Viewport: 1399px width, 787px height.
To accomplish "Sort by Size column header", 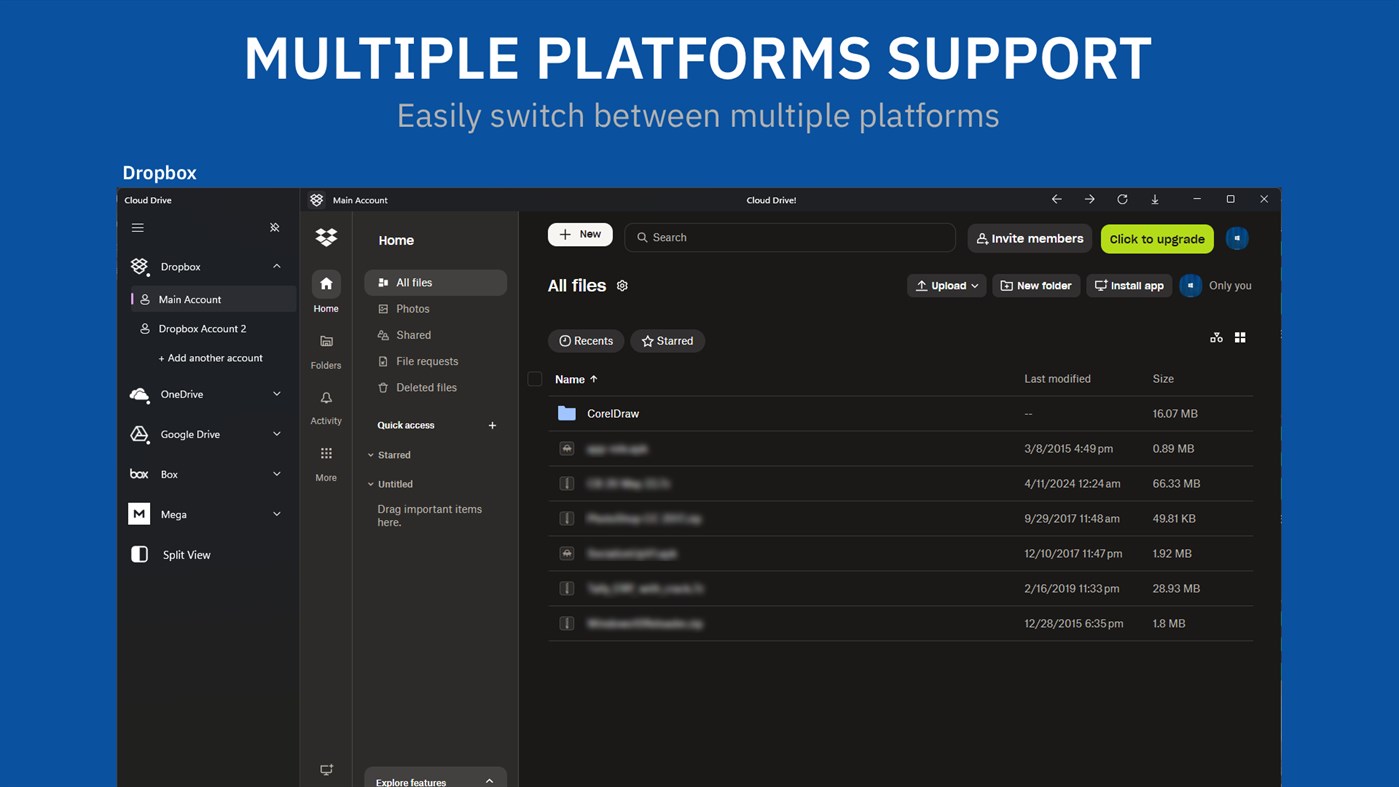I will pyautogui.click(x=1163, y=379).
